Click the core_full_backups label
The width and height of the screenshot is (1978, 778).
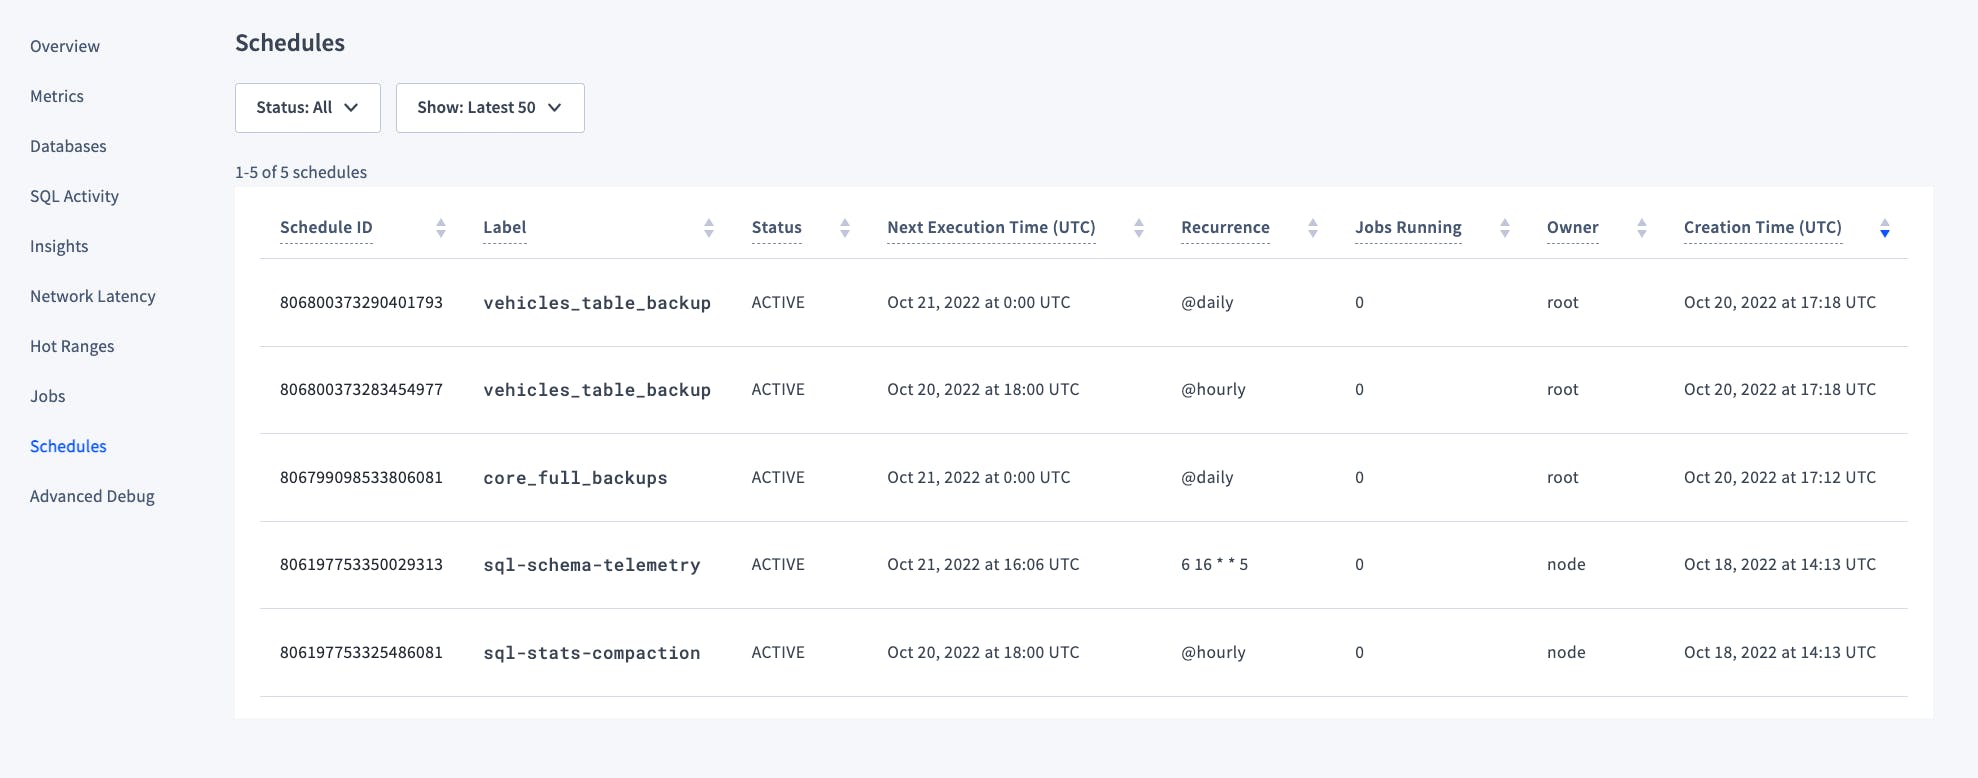[575, 478]
